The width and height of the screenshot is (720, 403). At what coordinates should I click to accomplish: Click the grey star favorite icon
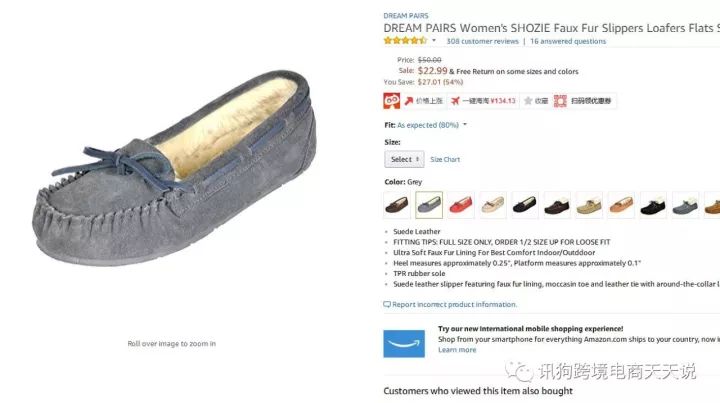pos(528,101)
